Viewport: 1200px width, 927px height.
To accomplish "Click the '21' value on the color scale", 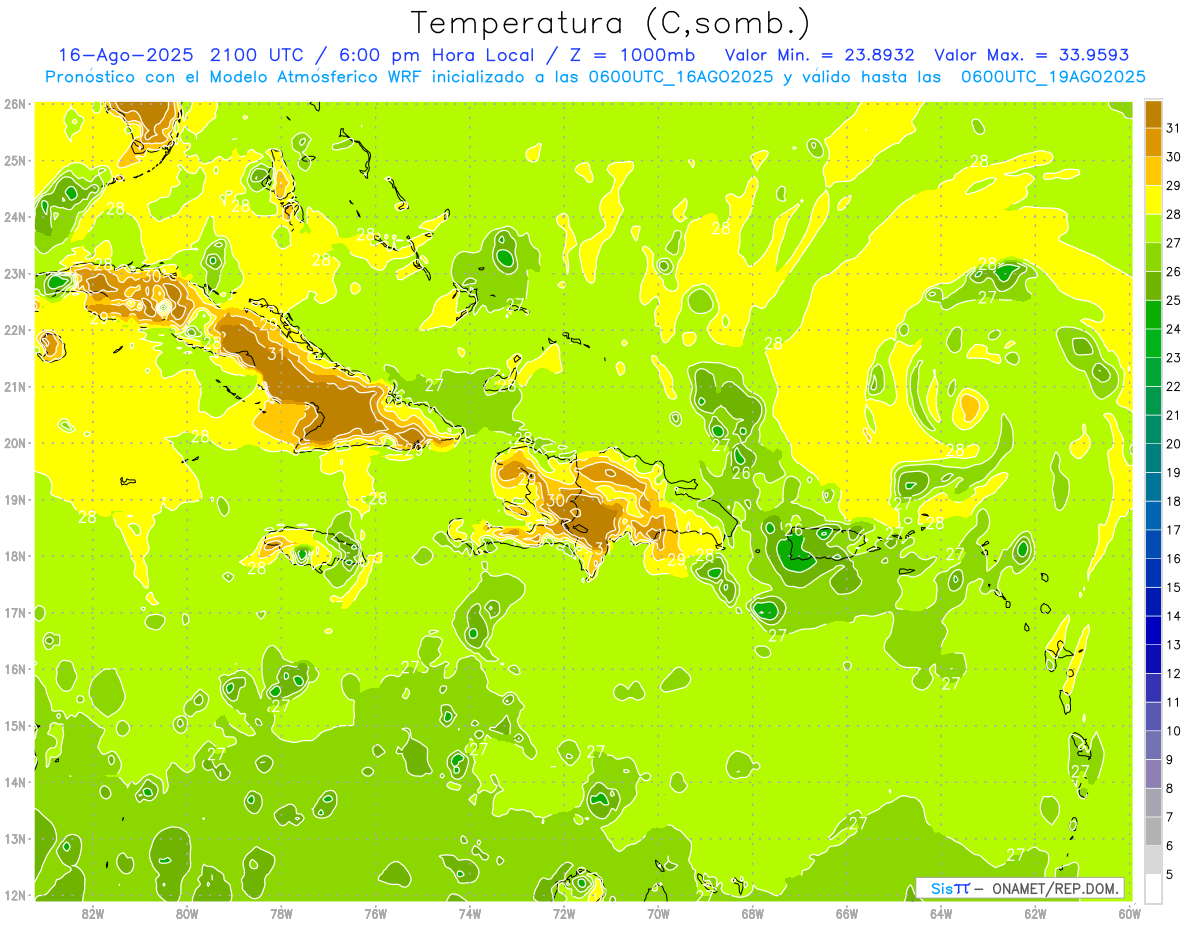I will (x=1174, y=415).
